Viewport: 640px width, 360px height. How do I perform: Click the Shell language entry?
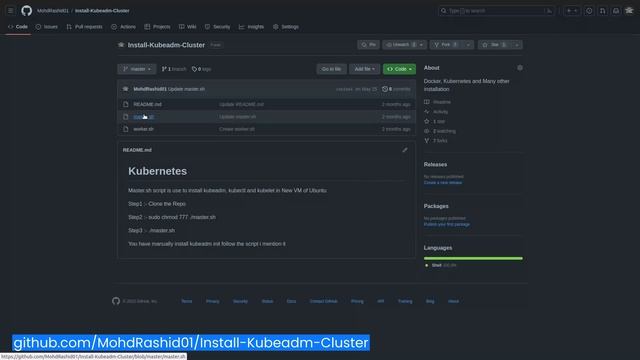click(441, 265)
